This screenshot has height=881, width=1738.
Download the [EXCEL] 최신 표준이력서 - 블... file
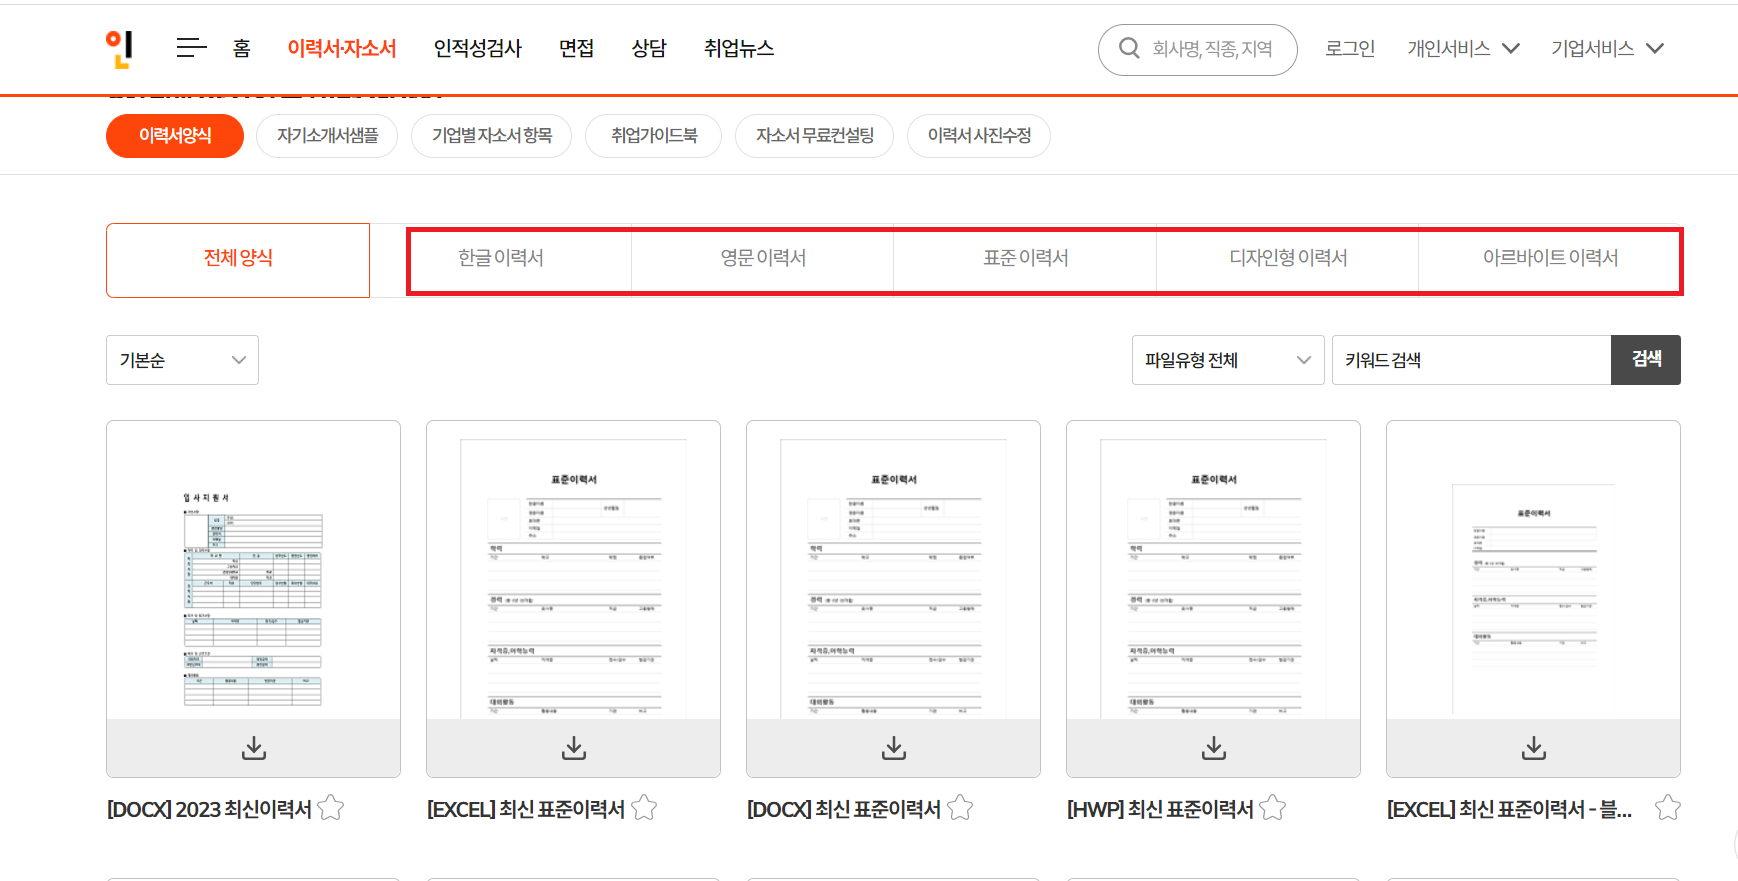pyautogui.click(x=1534, y=748)
